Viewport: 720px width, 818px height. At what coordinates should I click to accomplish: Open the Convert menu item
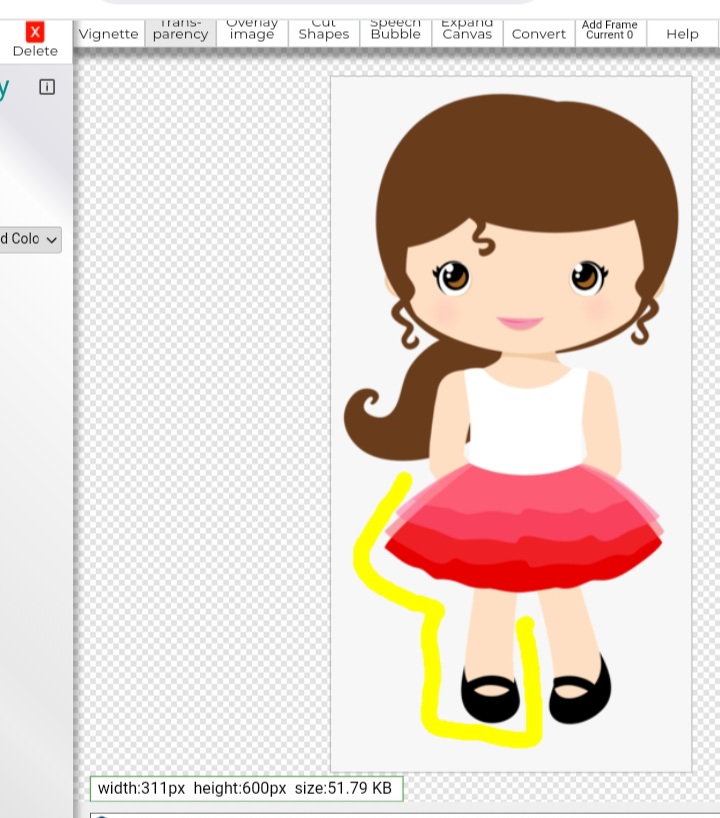point(539,33)
